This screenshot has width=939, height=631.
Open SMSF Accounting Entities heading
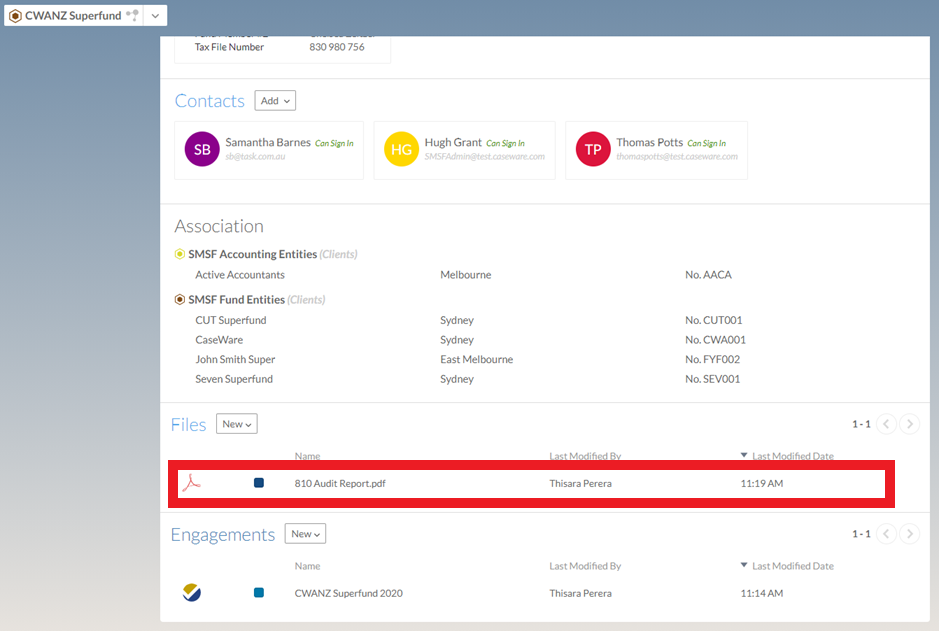click(x=252, y=254)
